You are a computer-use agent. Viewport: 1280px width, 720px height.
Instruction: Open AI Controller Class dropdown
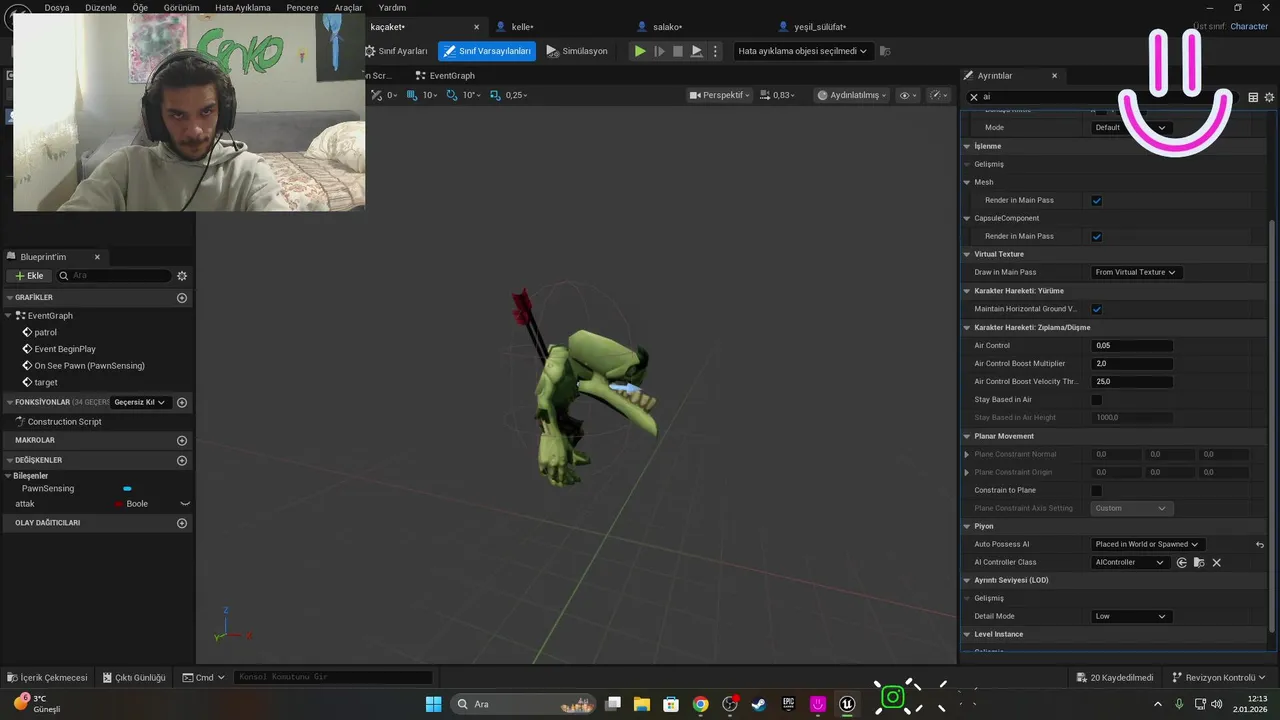click(1131, 562)
